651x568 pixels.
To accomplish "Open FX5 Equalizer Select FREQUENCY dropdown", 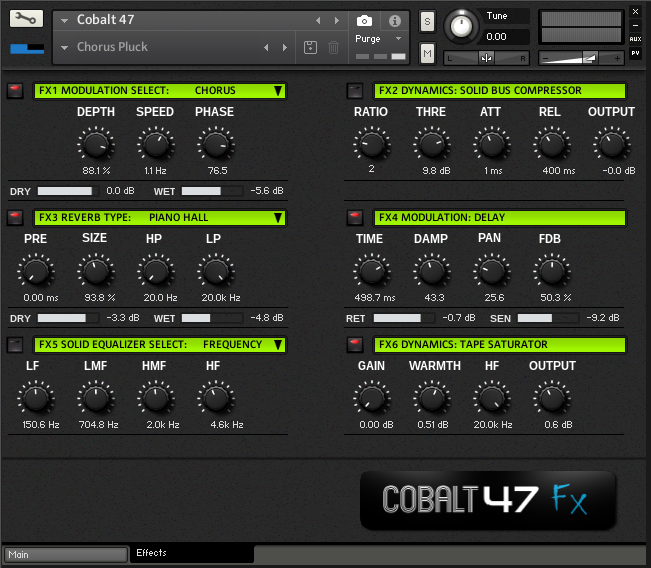I will (x=160, y=345).
